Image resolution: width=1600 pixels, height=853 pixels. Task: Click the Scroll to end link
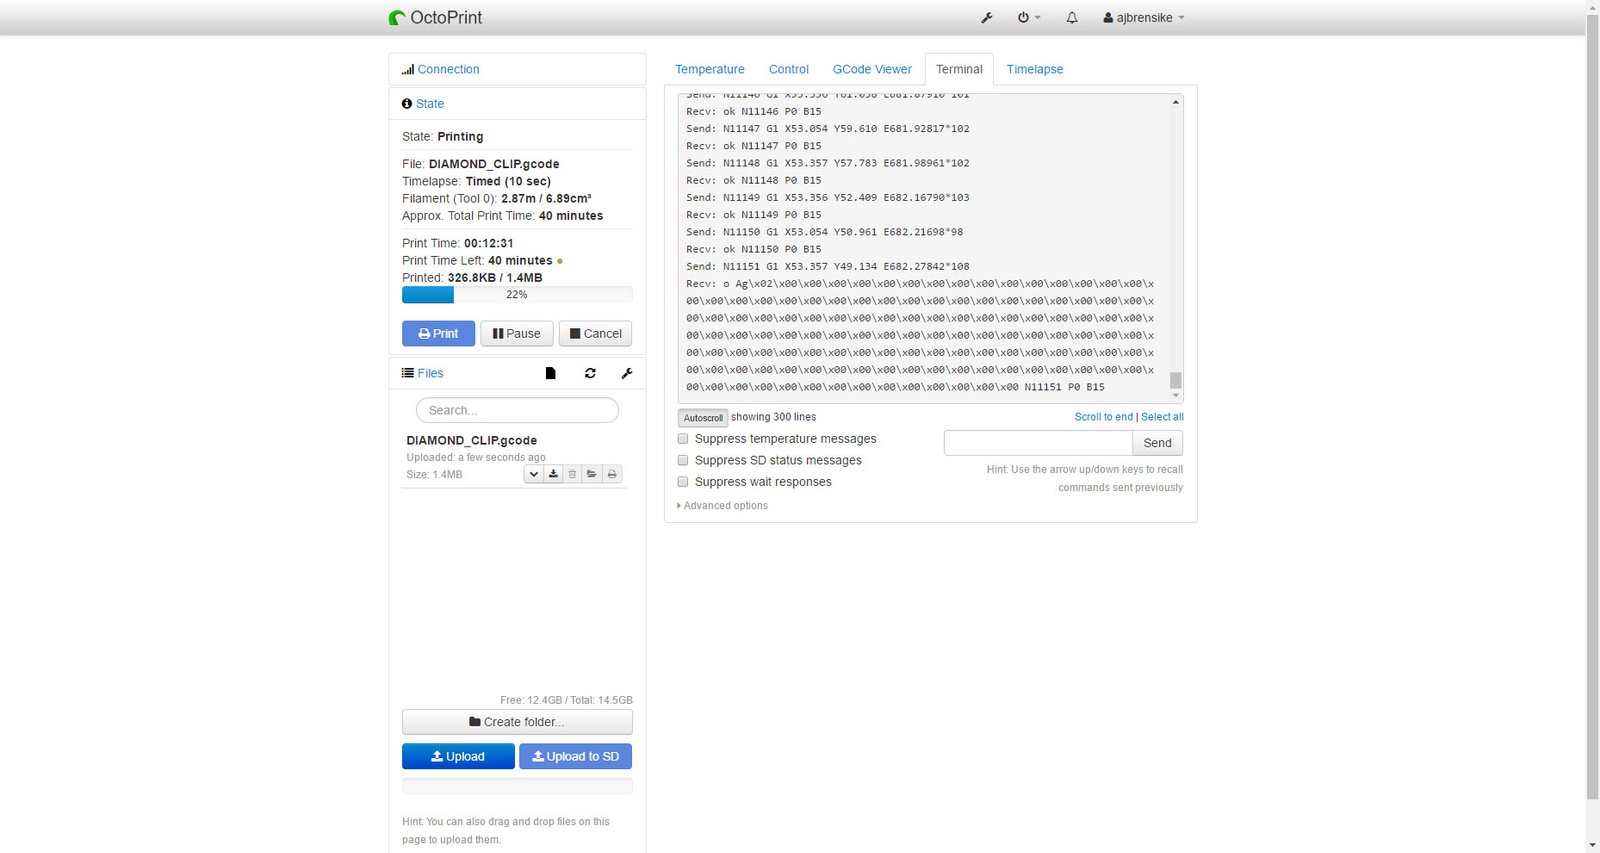[x=1103, y=417]
